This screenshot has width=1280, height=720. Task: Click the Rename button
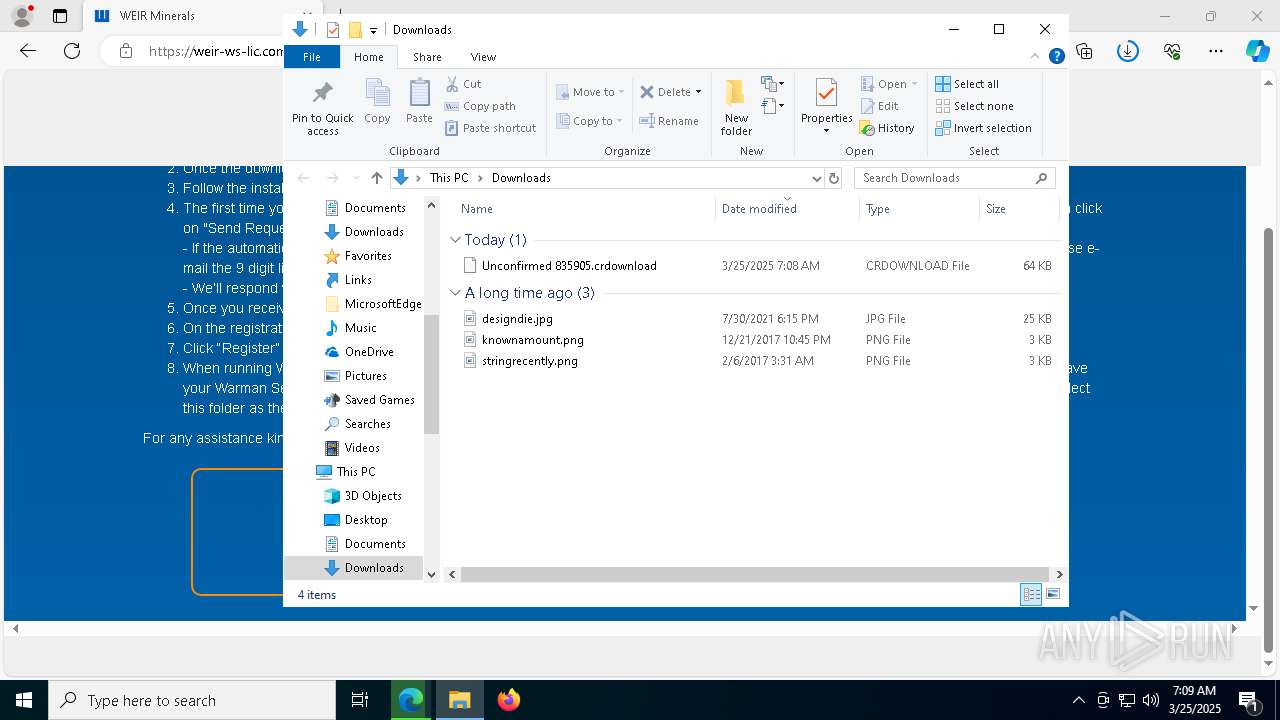pyautogui.click(x=669, y=121)
